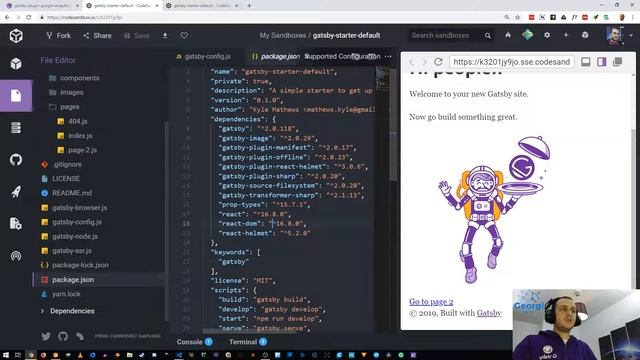Open the gatsby-browser.js file
The width and height of the screenshot is (640, 360).
pyautogui.click(x=74, y=208)
